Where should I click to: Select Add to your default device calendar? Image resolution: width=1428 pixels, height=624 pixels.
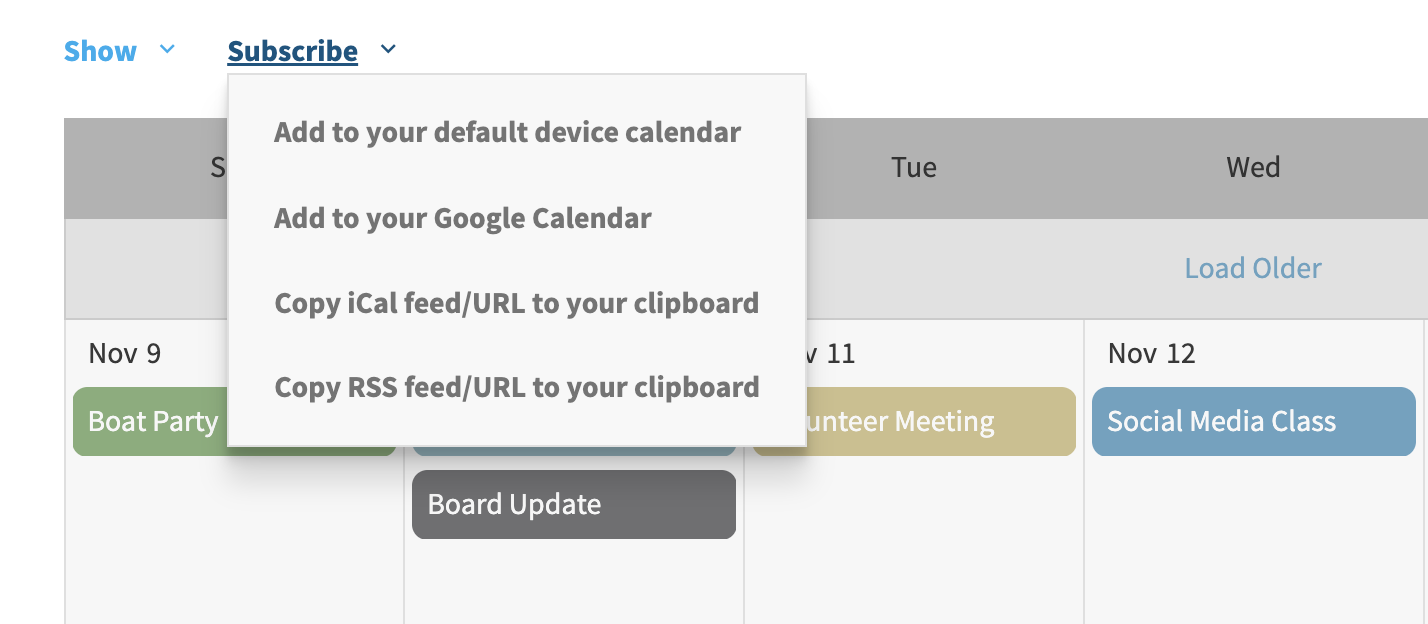pos(507,132)
